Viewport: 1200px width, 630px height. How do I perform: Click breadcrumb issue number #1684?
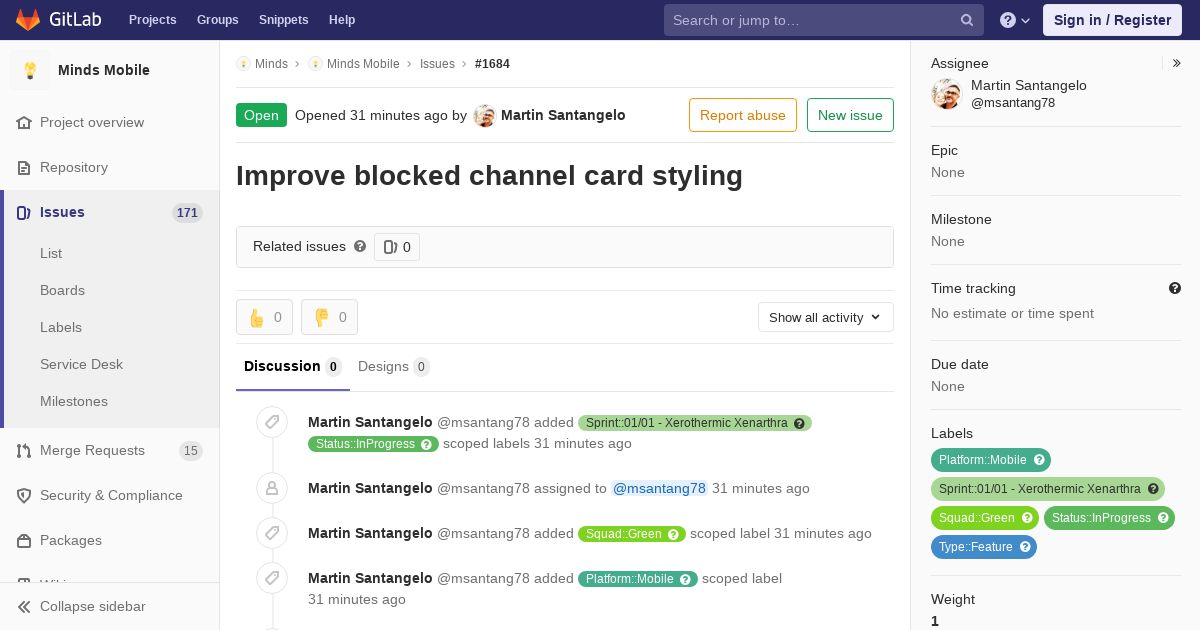[492, 64]
